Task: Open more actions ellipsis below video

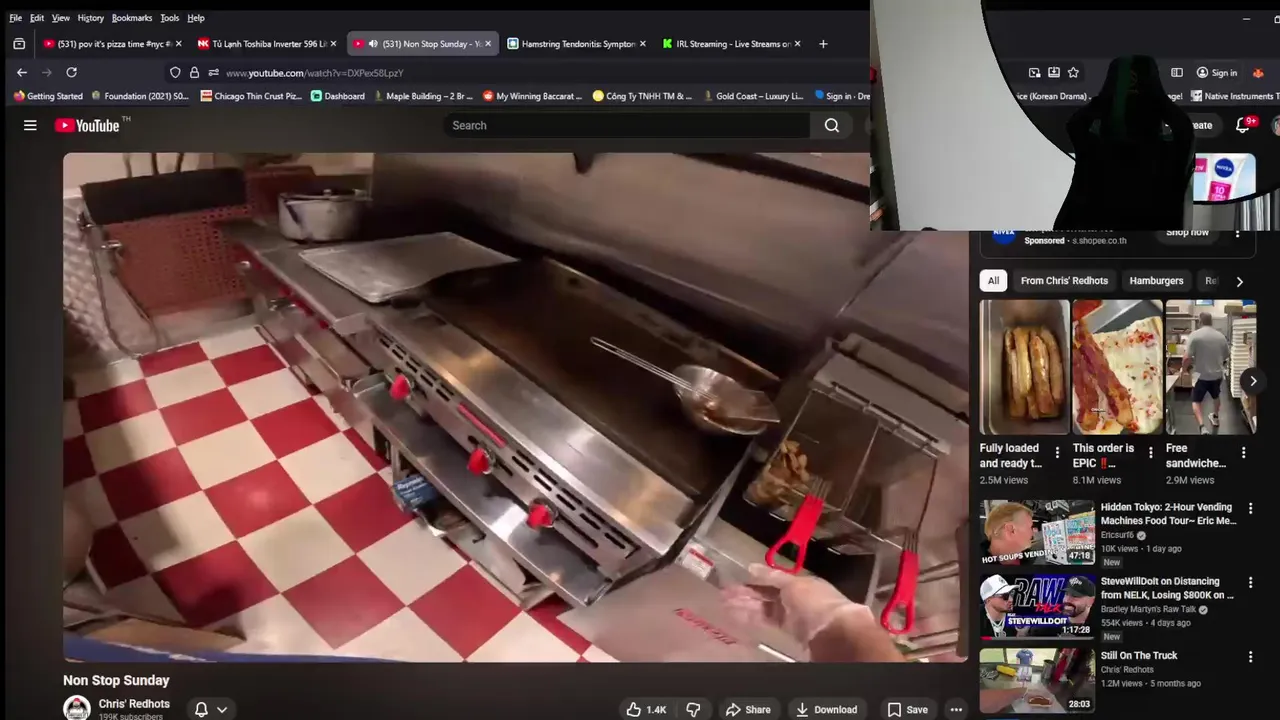Action: pyautogui.click(x=956, y=709)
